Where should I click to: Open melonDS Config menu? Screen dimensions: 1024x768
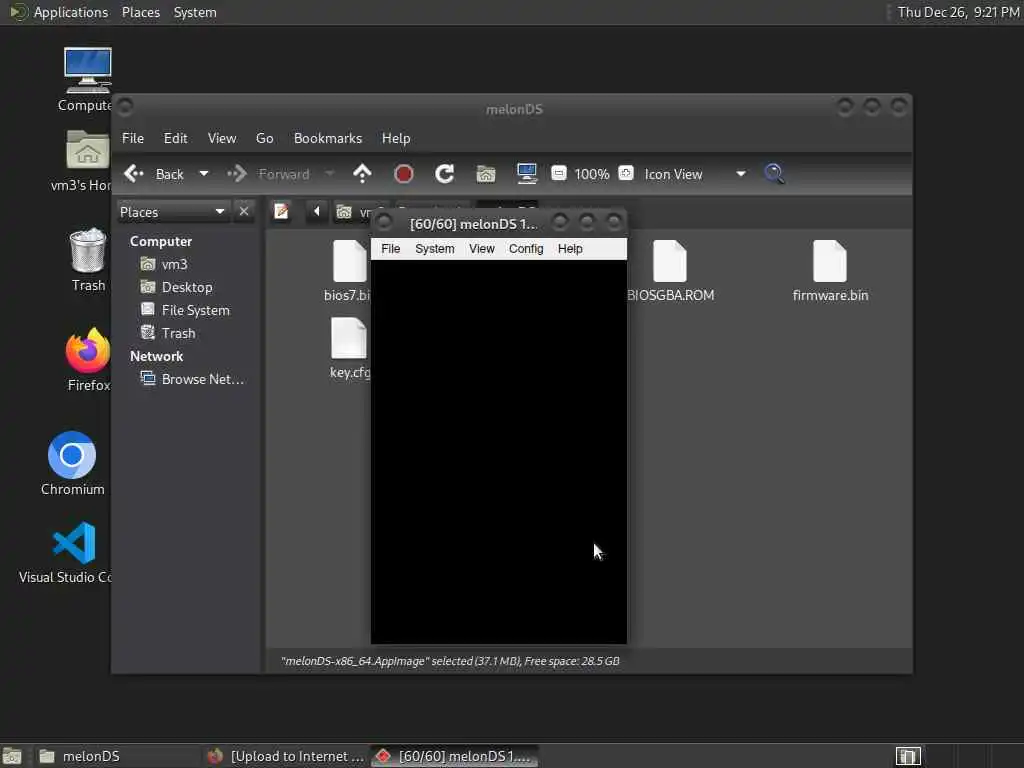click(x=526, y=249)
